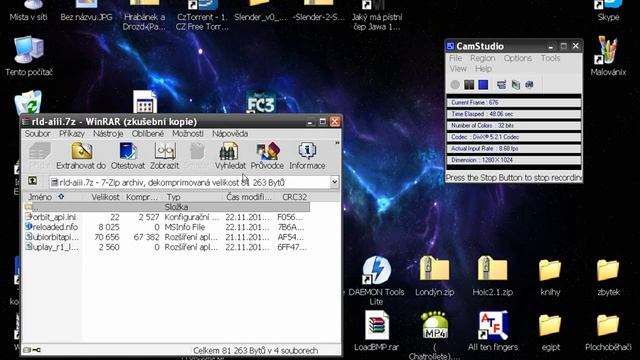Open DAEMON Tools Lite shortcut
Screen dimensions: 640x360
[x=376, y=280]
